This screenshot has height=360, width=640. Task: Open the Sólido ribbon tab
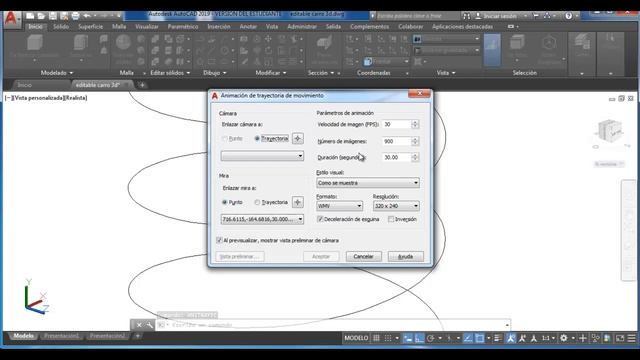click(61, 27)
